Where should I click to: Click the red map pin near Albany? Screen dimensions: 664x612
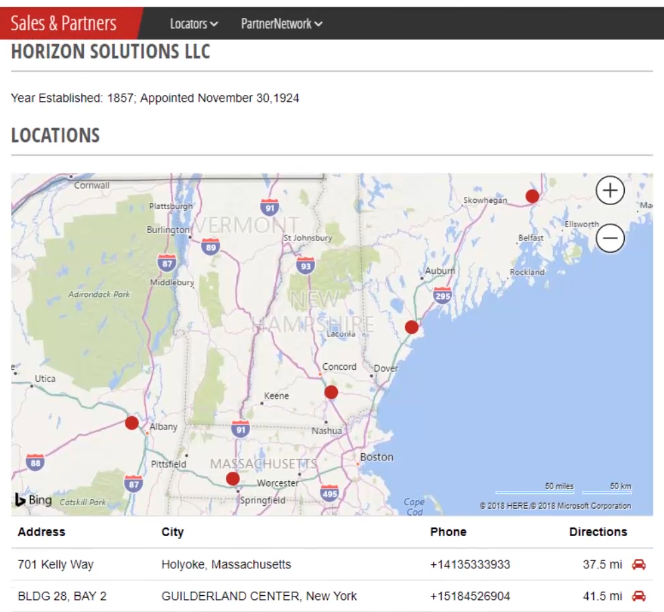tap(132, 423)
